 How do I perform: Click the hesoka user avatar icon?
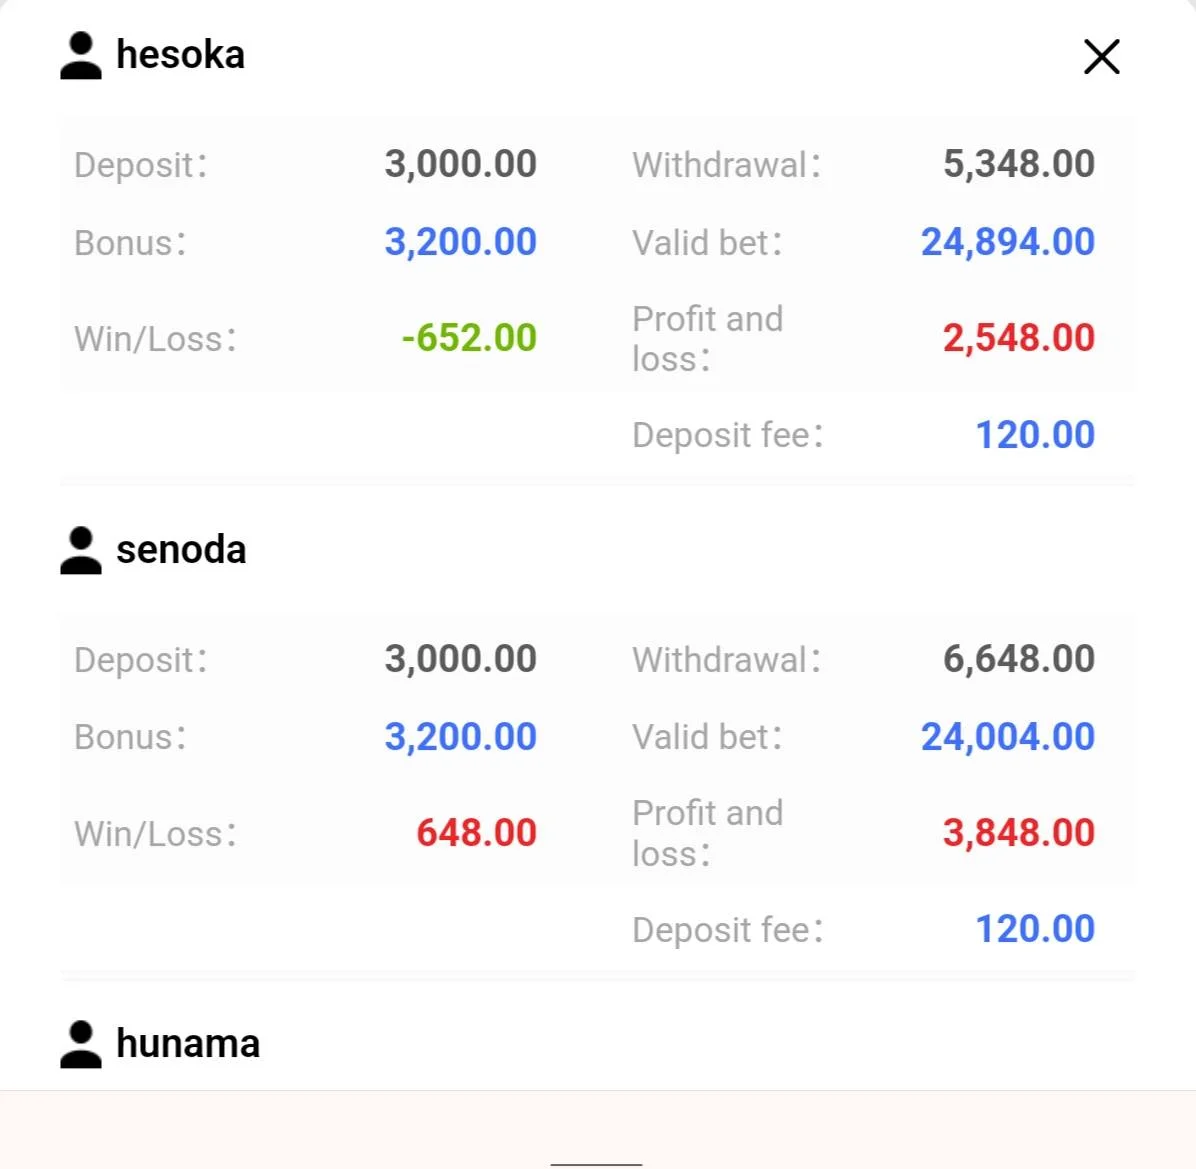(x=81, y=56)
